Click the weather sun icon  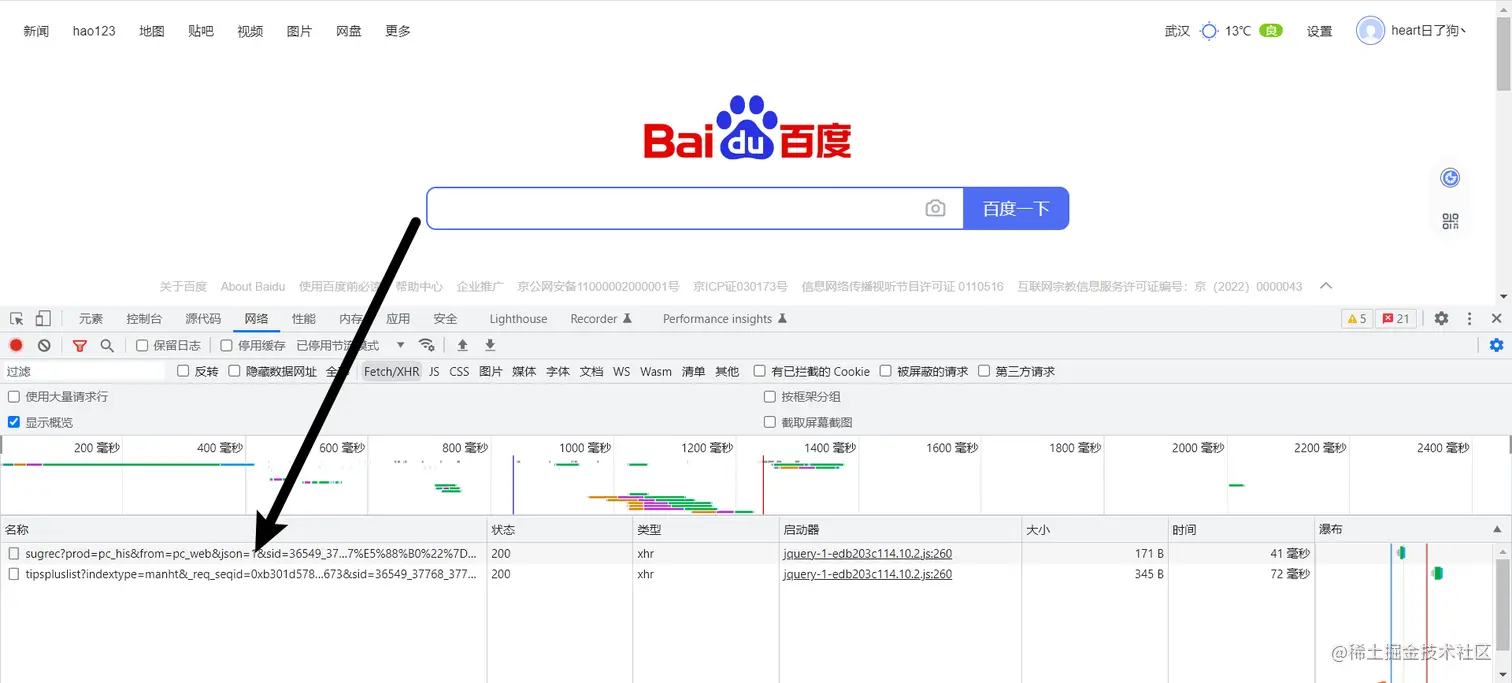coord(1209,31)
